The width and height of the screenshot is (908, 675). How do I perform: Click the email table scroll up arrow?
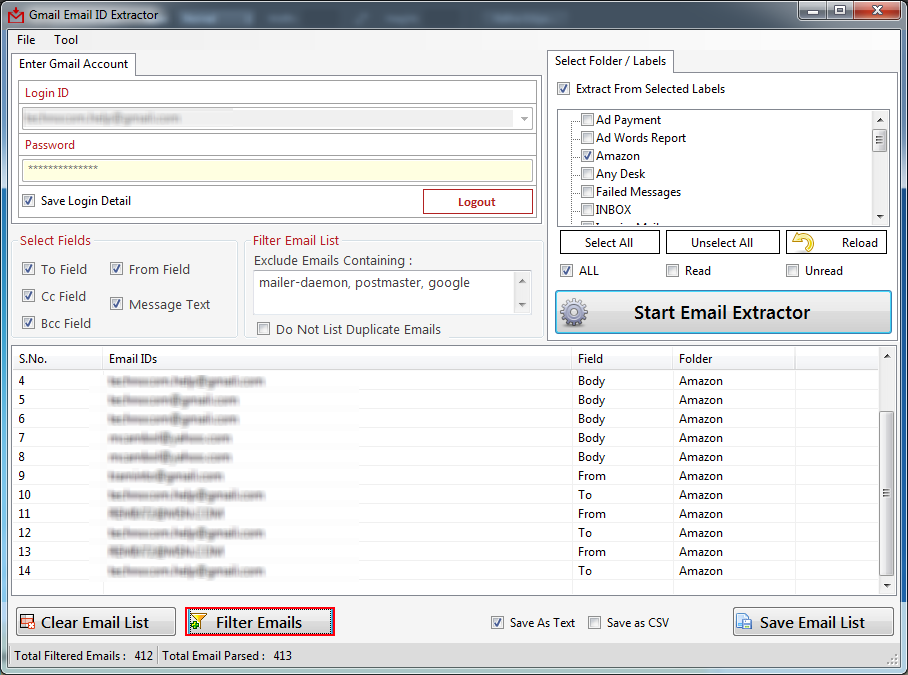click(887, 356)
